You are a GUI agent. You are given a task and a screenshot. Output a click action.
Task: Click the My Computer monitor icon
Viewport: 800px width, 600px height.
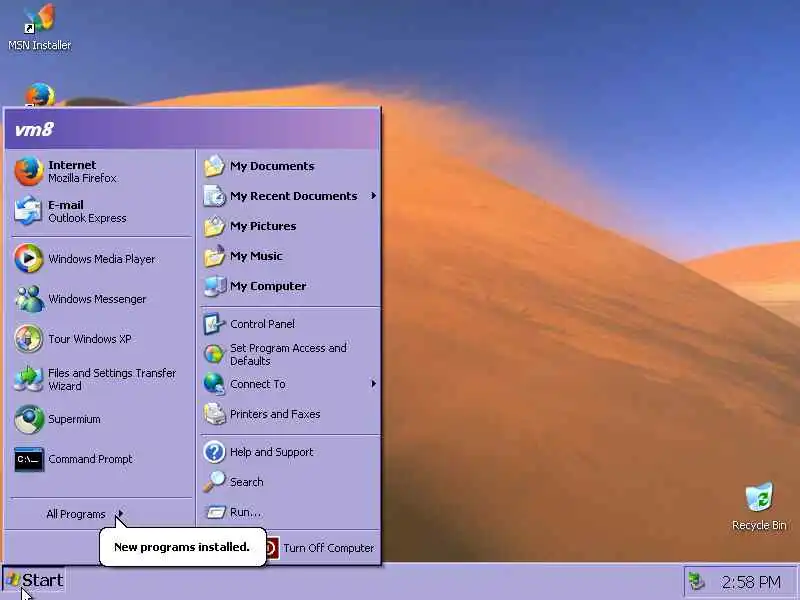click(x=214, y=286)
